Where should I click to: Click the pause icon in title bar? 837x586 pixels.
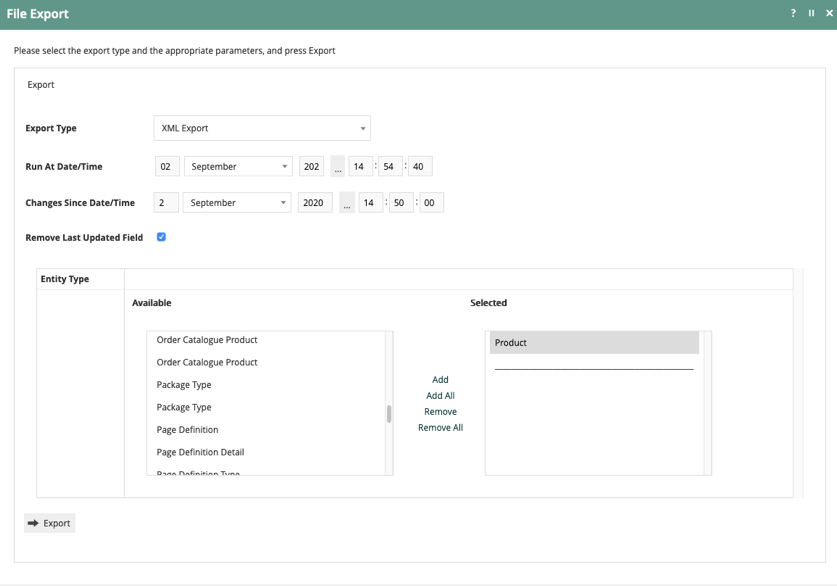click(811, 14)
